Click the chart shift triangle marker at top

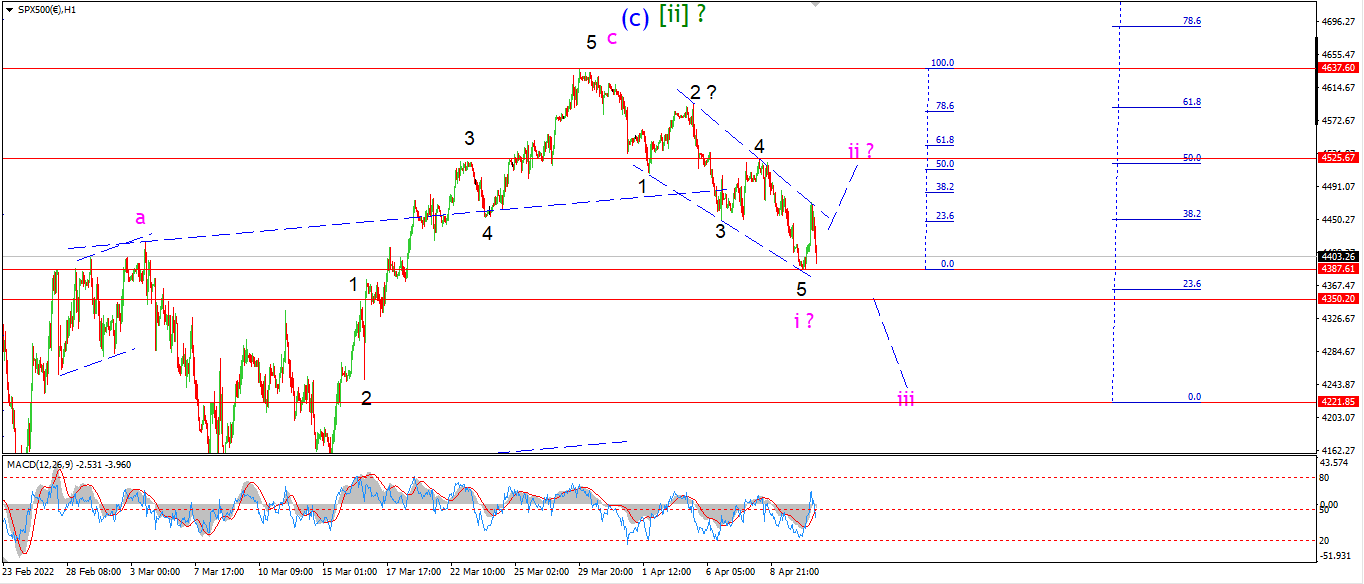pos(817,4)
